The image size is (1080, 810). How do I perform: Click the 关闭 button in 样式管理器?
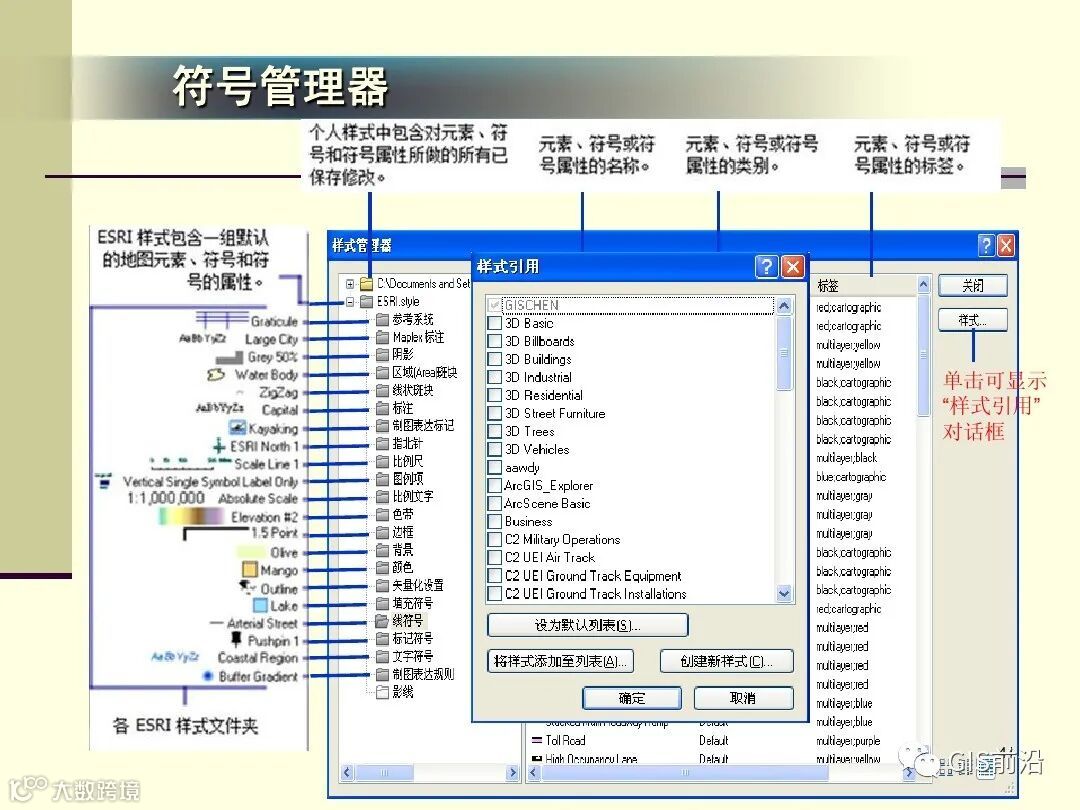point(973,285)
